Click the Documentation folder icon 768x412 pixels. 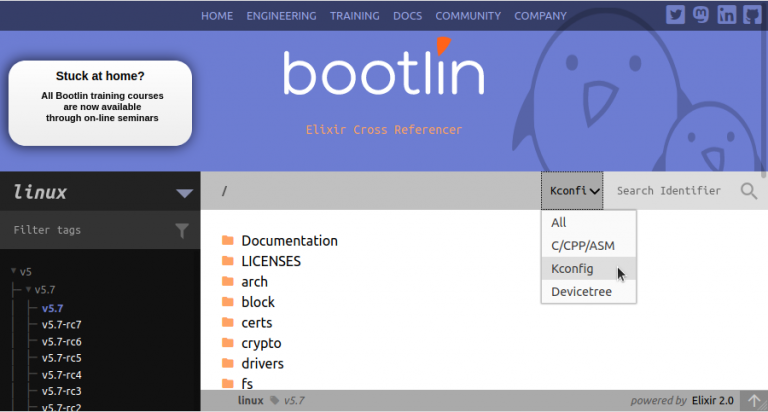(228, 240)
